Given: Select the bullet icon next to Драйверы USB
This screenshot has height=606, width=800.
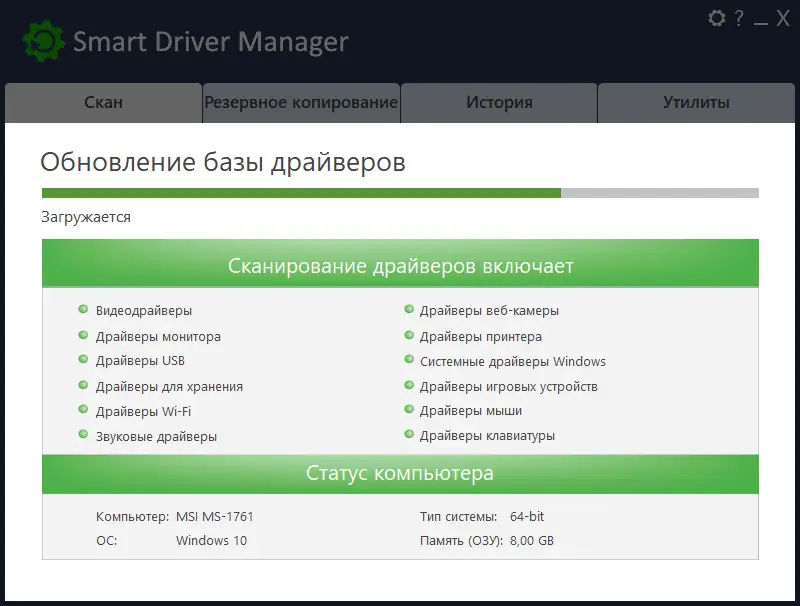Looking at the screenshot, I should [85, 361].
